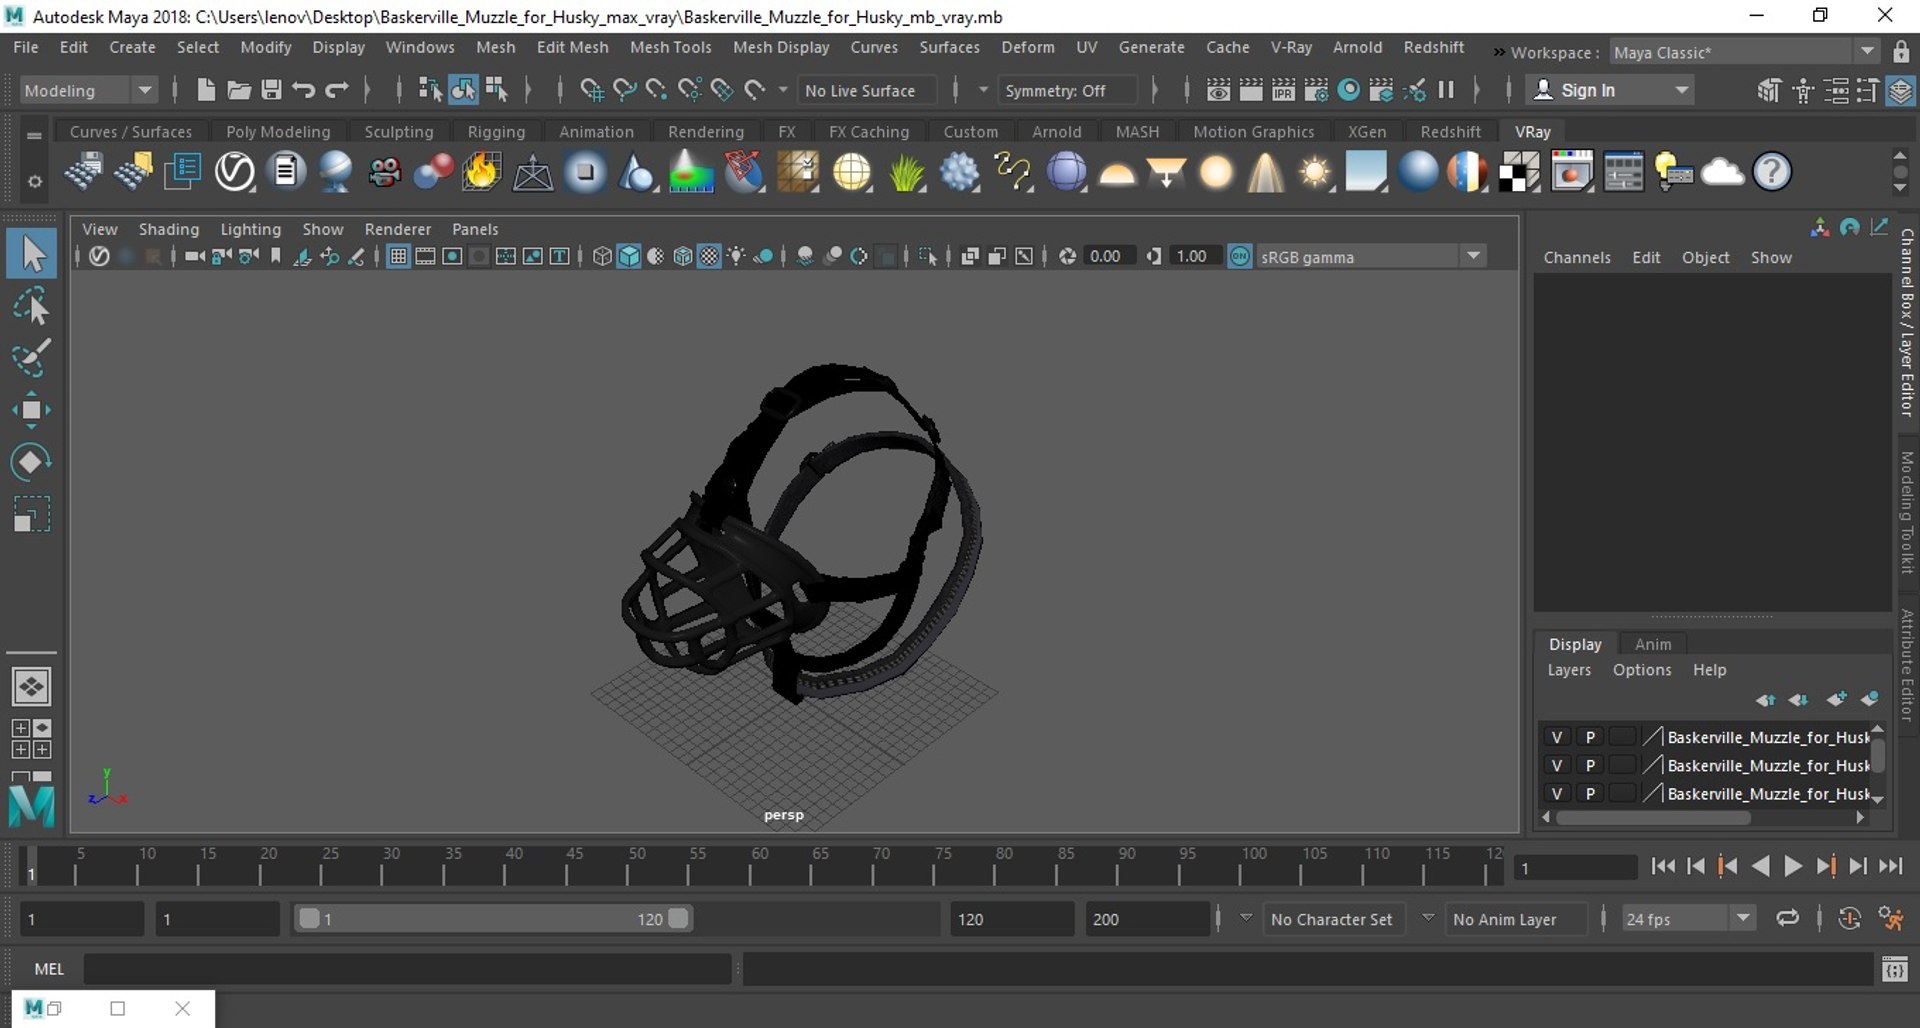
Task: Toggle the viewport grid display
Action: pos(398,257)
